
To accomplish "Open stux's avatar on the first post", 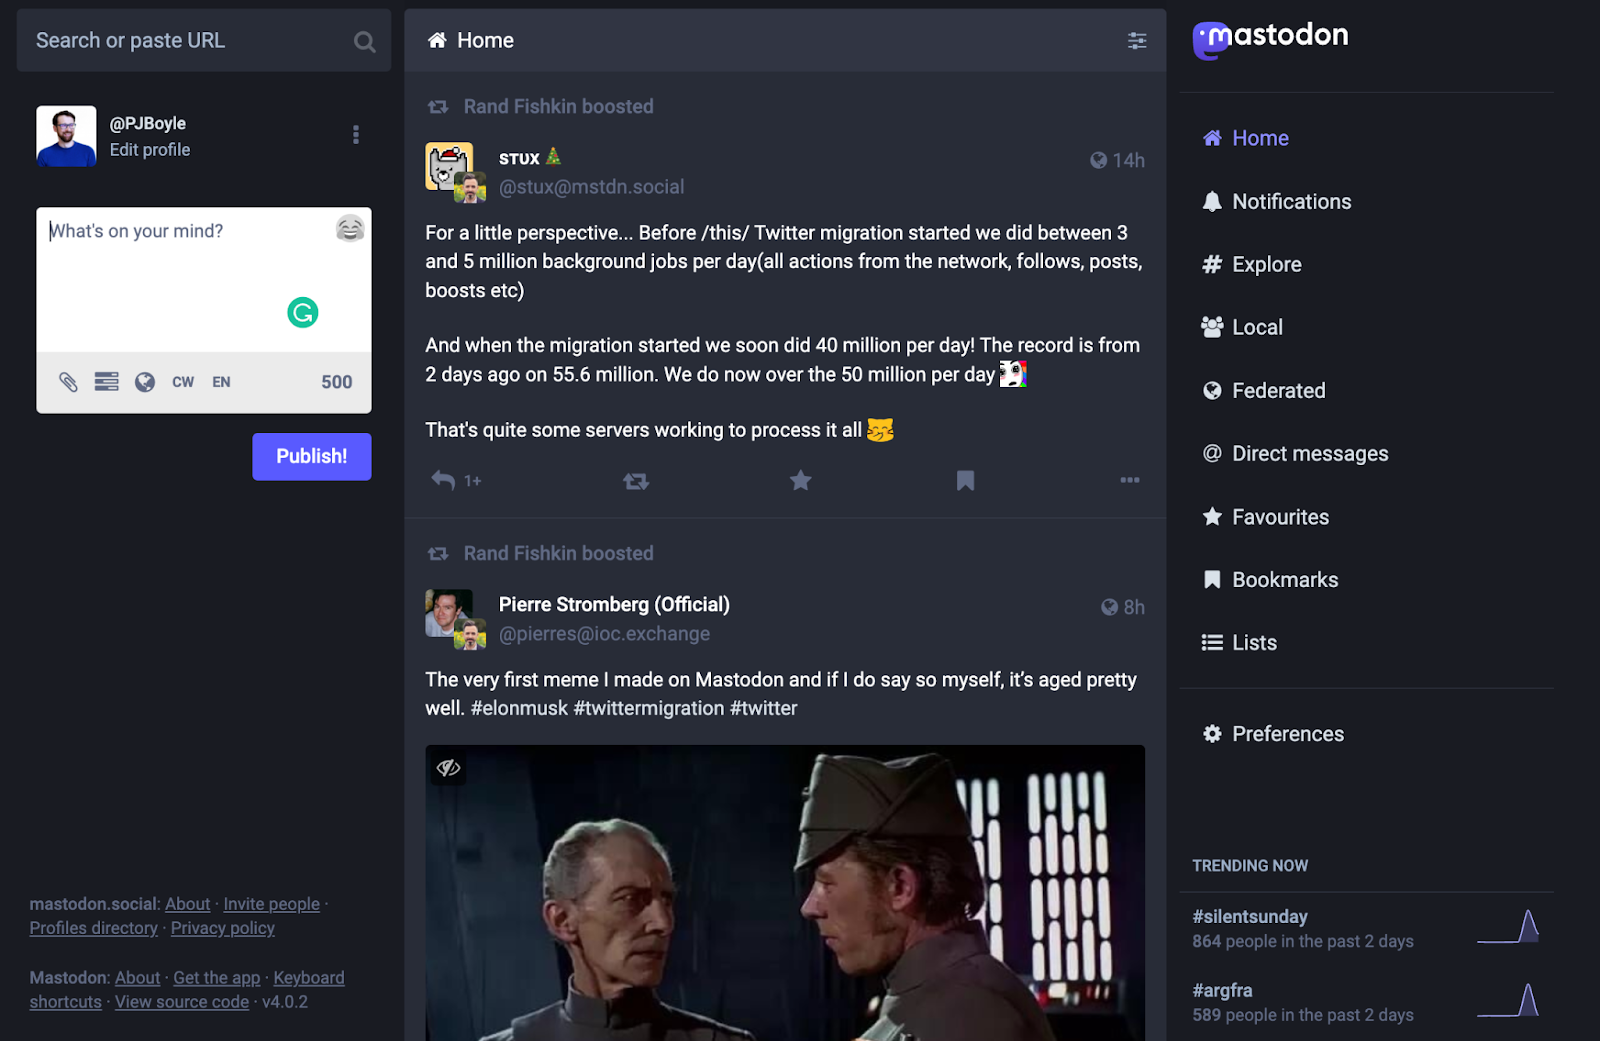I will pos(449,166).
